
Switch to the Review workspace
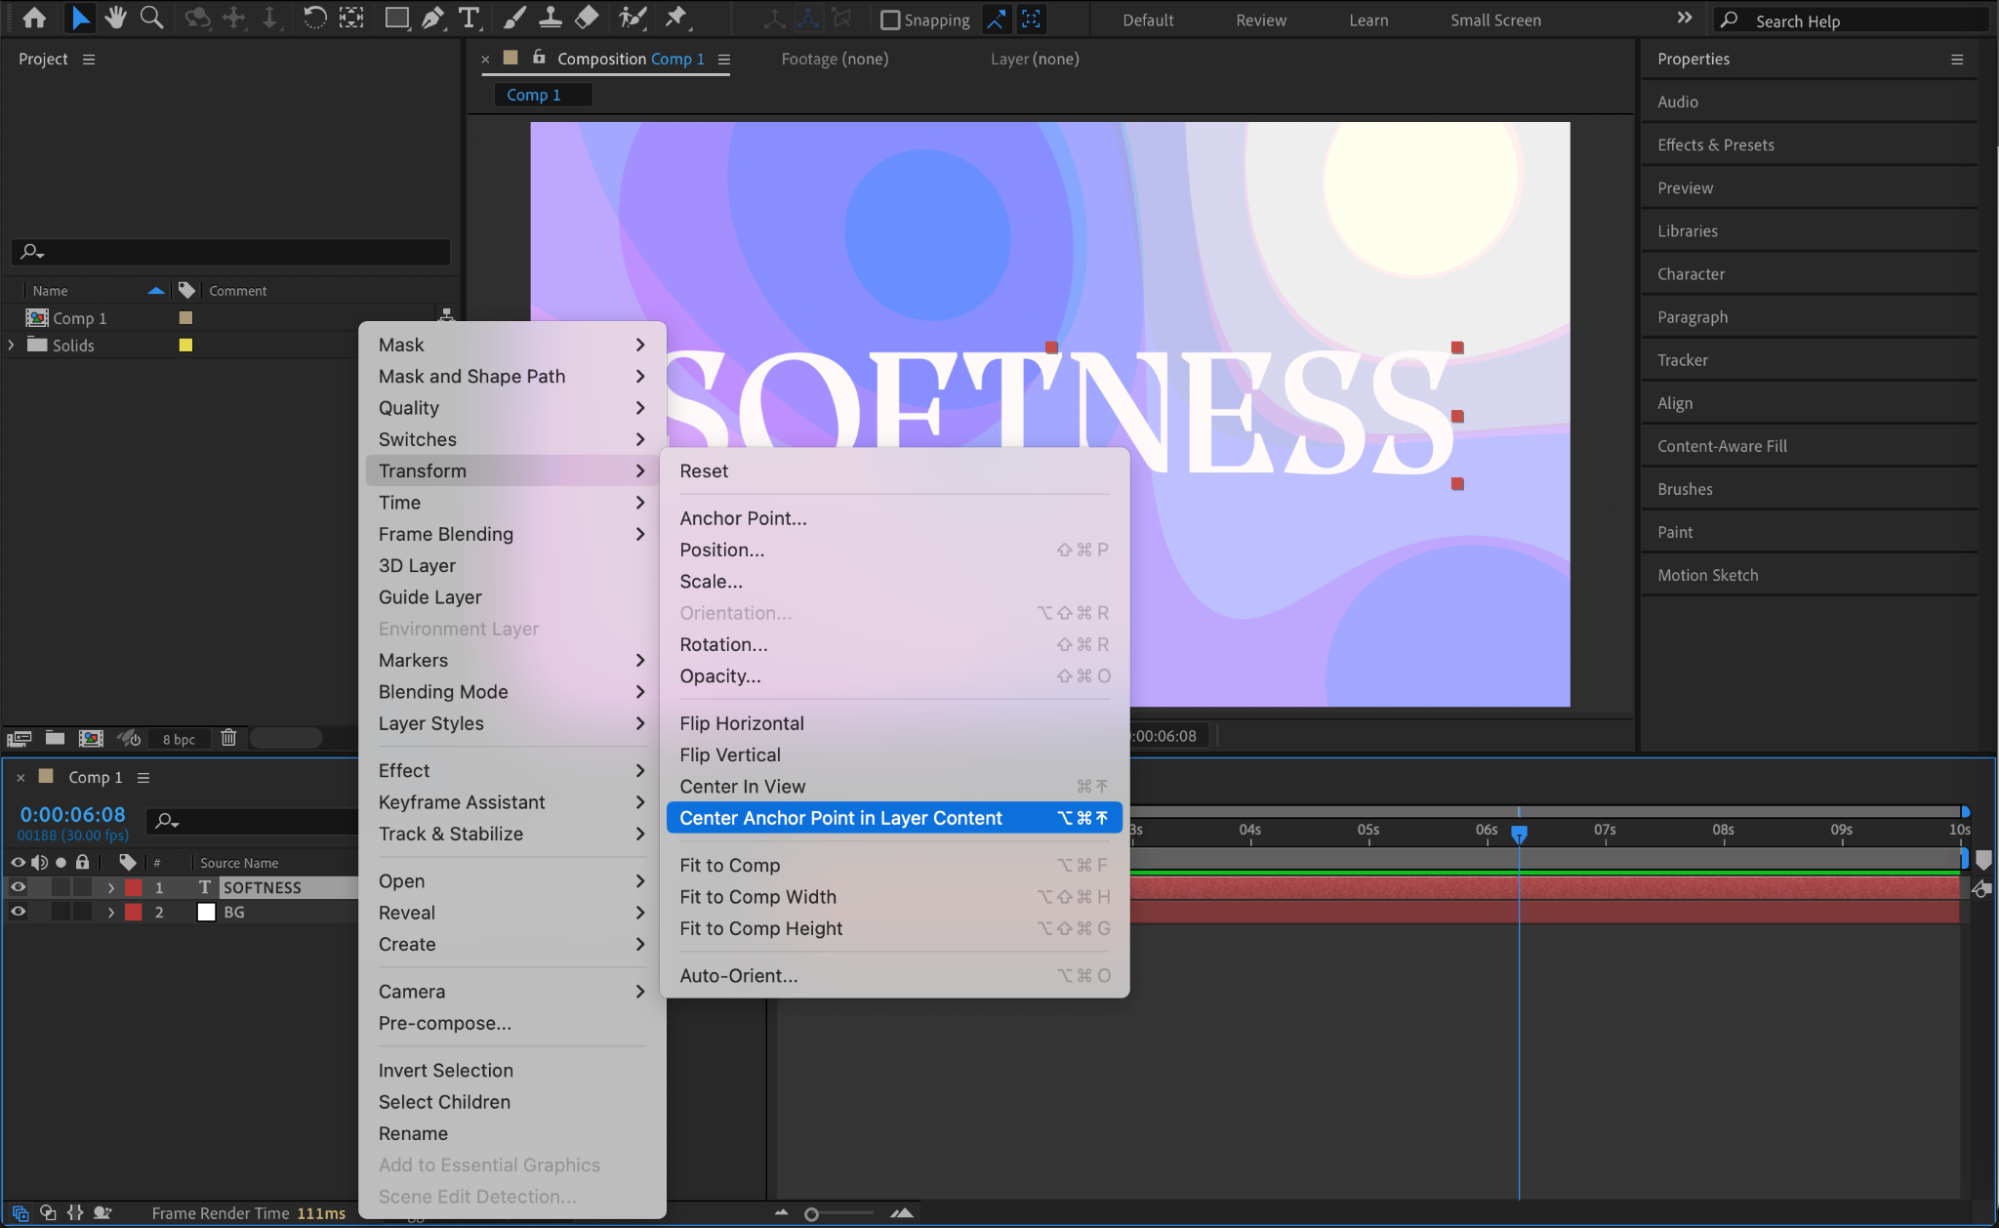(x=1260, y=20)
